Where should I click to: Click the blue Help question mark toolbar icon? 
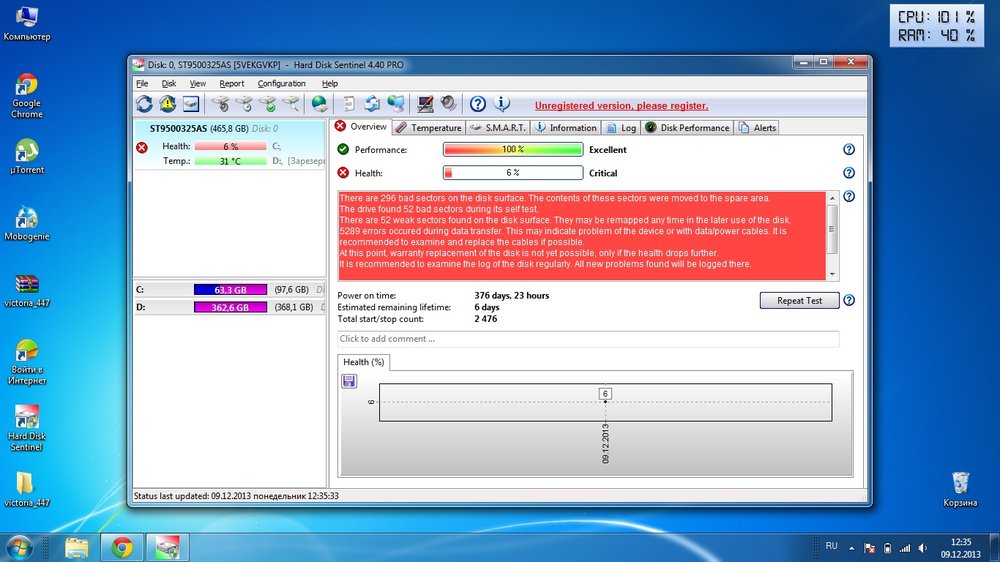(x=478, y=104)
